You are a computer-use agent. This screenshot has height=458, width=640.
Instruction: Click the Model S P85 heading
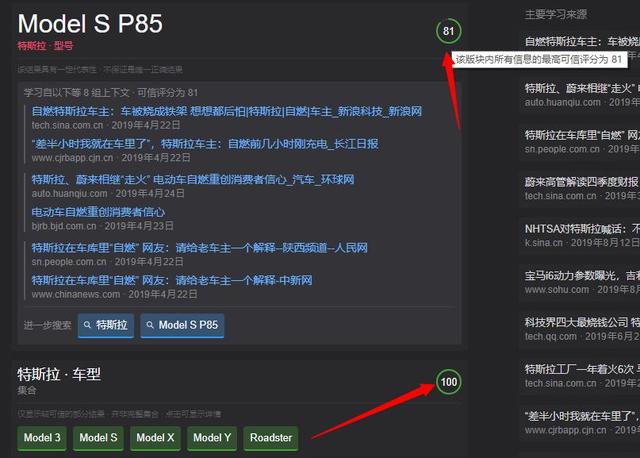click(x=90, y=24)
